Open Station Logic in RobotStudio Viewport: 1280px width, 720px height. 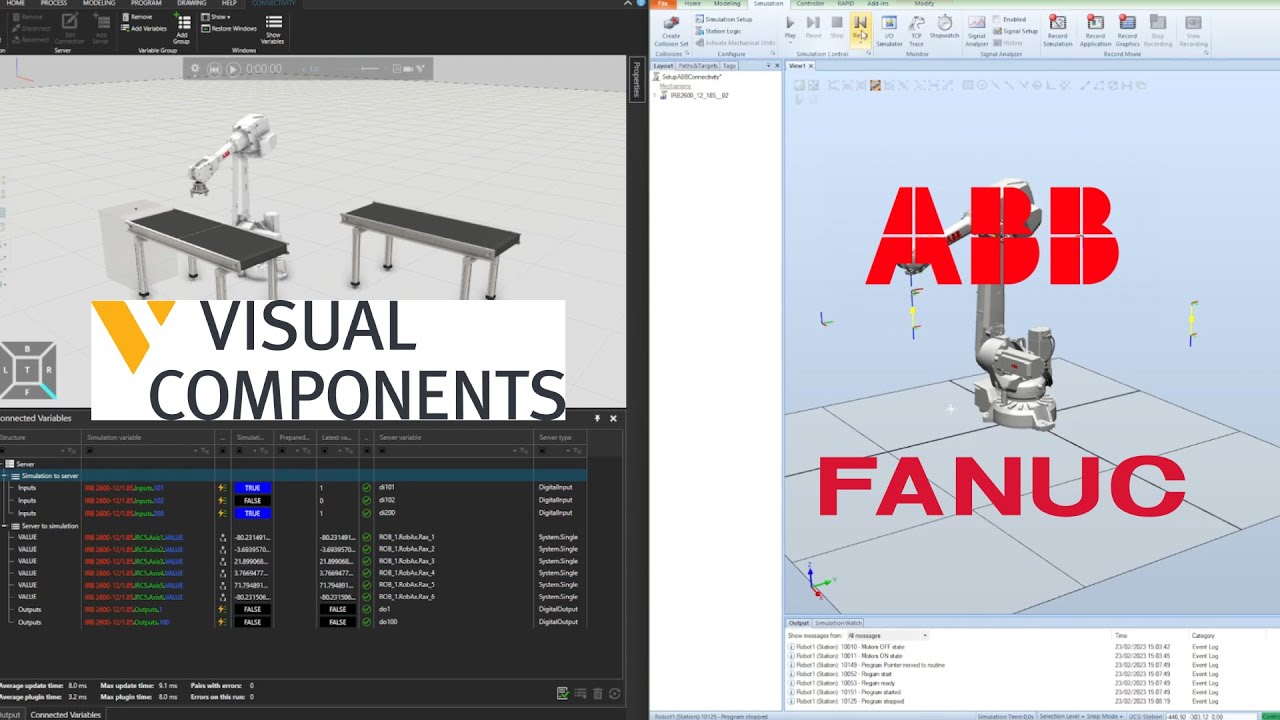tap(717, 31)
